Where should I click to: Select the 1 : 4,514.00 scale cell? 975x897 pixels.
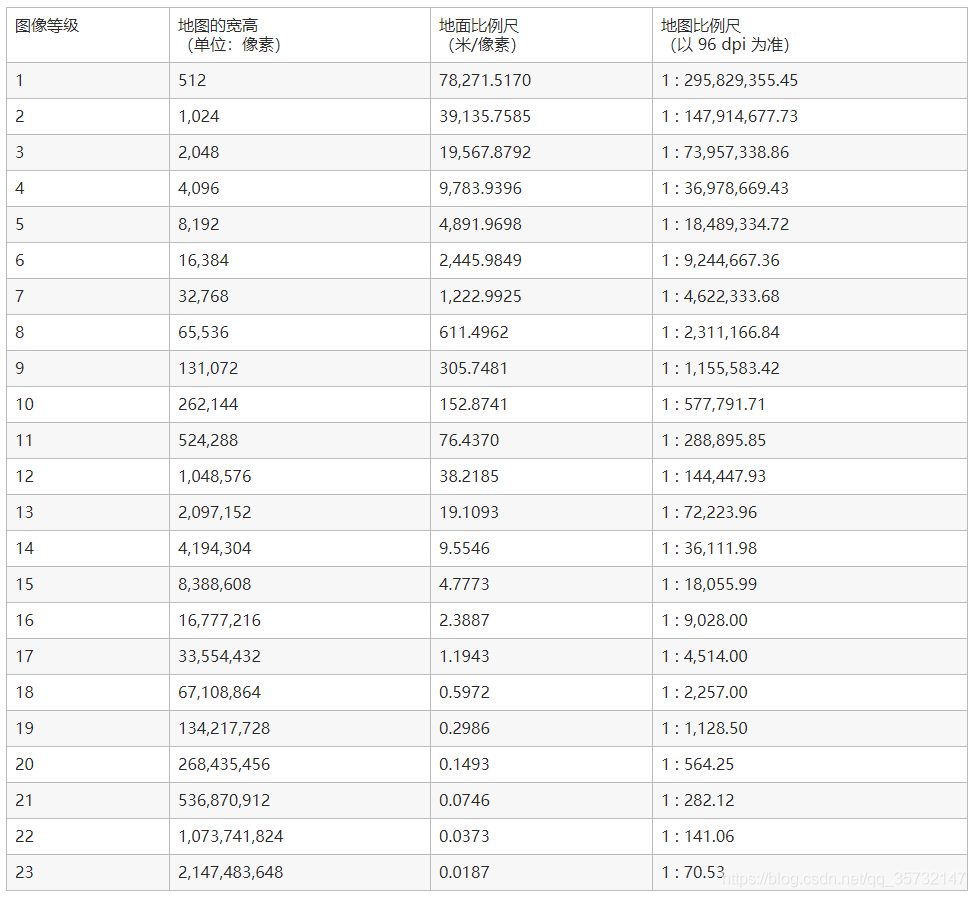[x=704, y=656]
